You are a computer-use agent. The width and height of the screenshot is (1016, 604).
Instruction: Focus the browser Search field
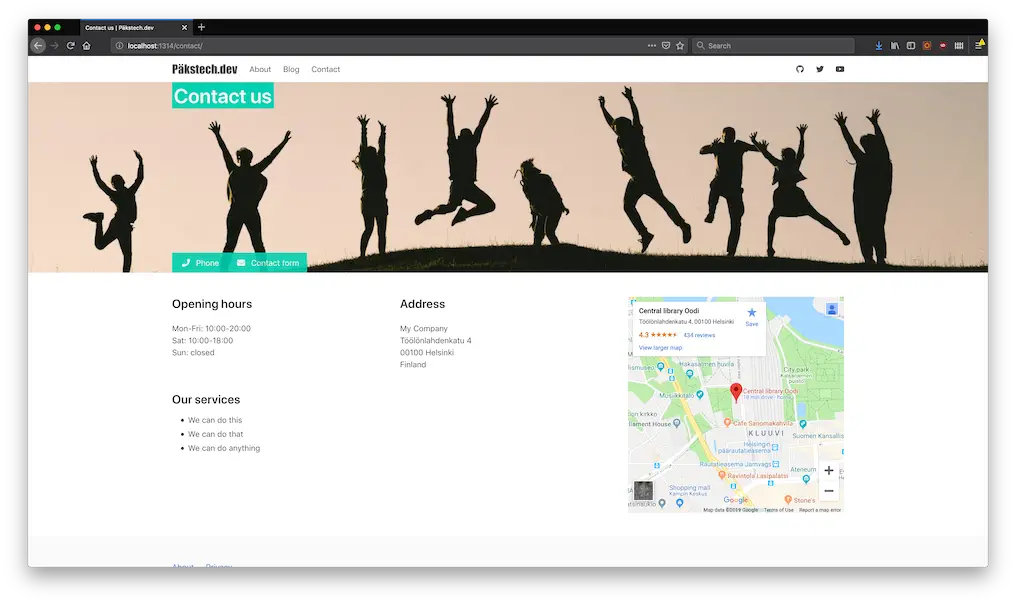pyautogui.click(x=774, y=46)
